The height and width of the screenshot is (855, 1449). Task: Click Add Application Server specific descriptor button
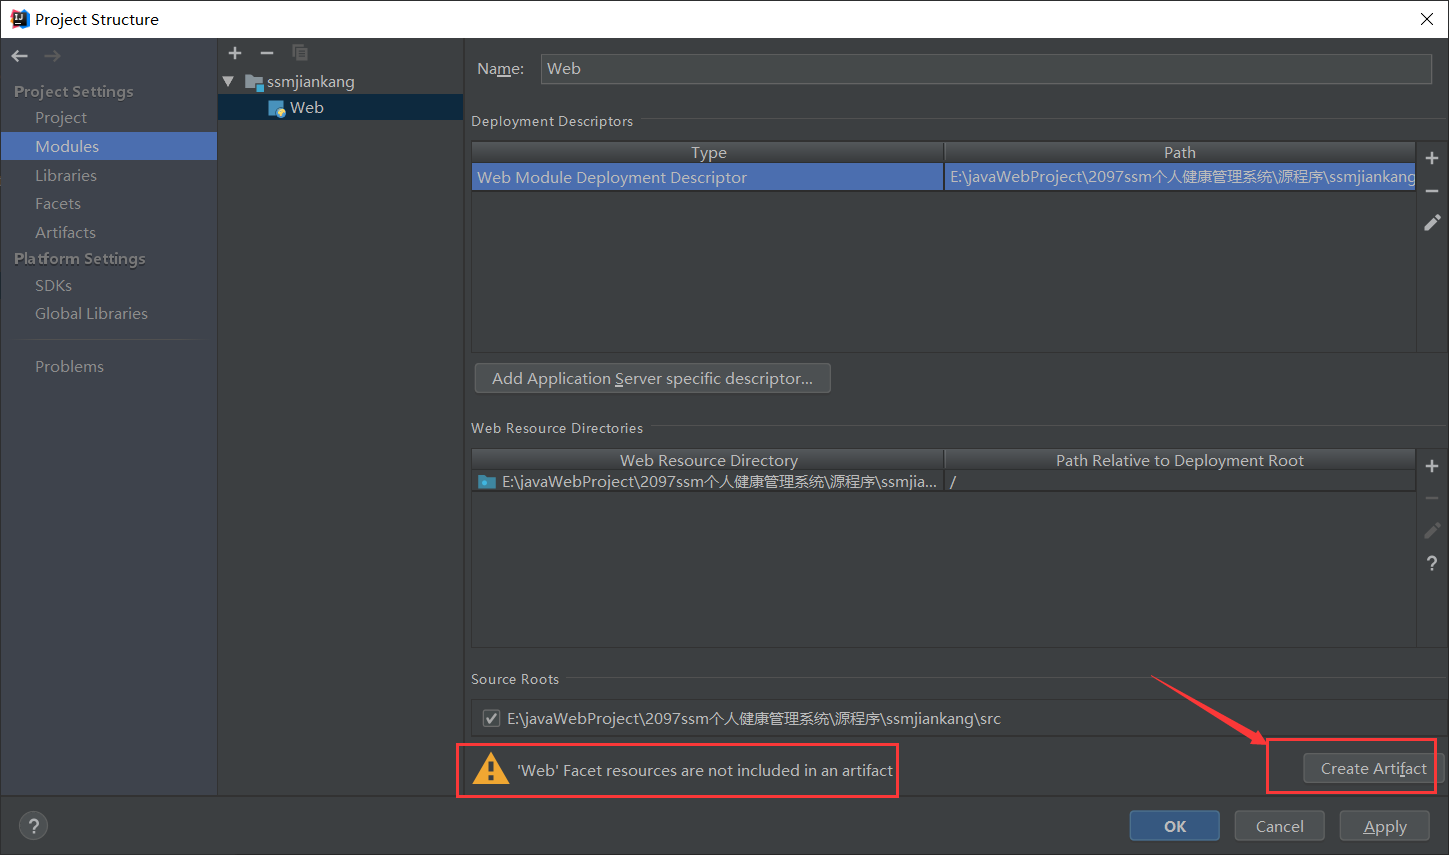pyautogui.click(x=652, y=378)
